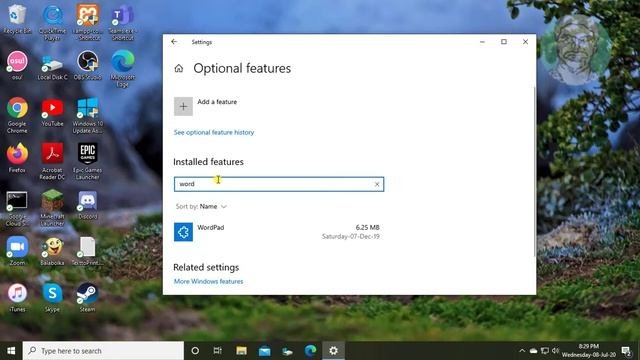Select the Google Chrome desktop icon
640x360 pixels.
click(x=17, y=115)
